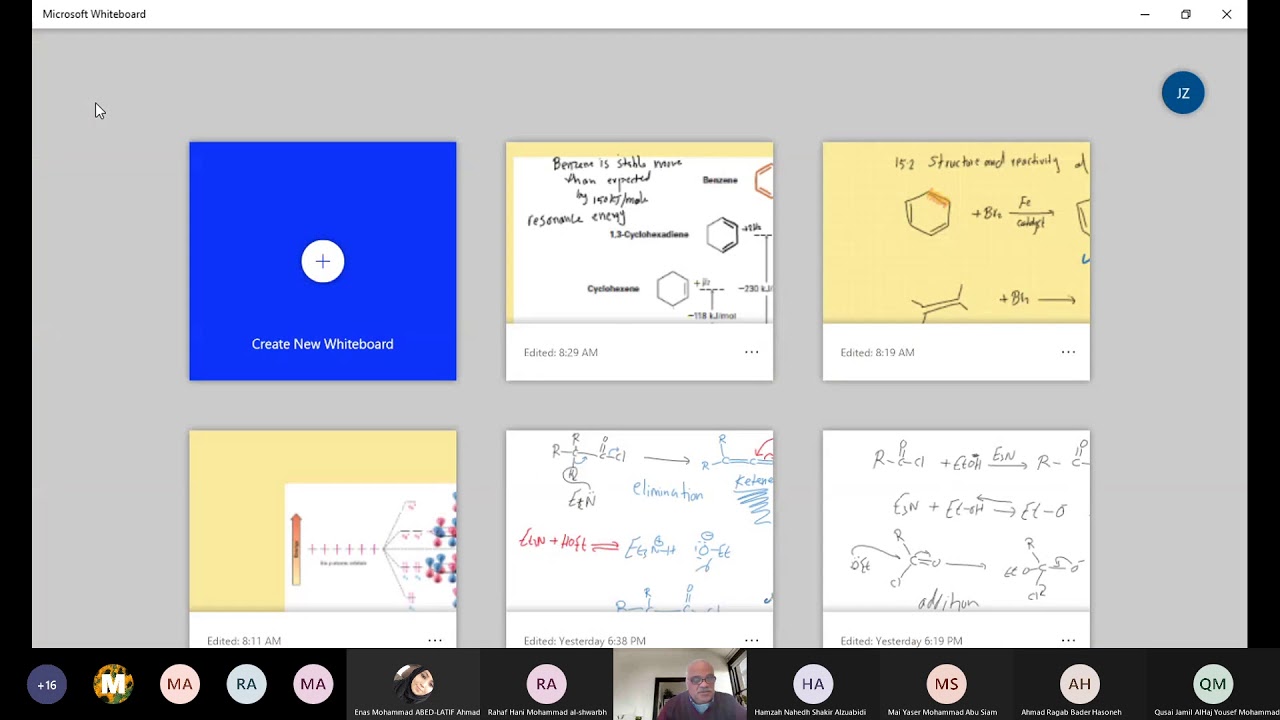Select the MS participant Mai Yaser avatar
Viewport: 1280px width, 720px height.
946,684
